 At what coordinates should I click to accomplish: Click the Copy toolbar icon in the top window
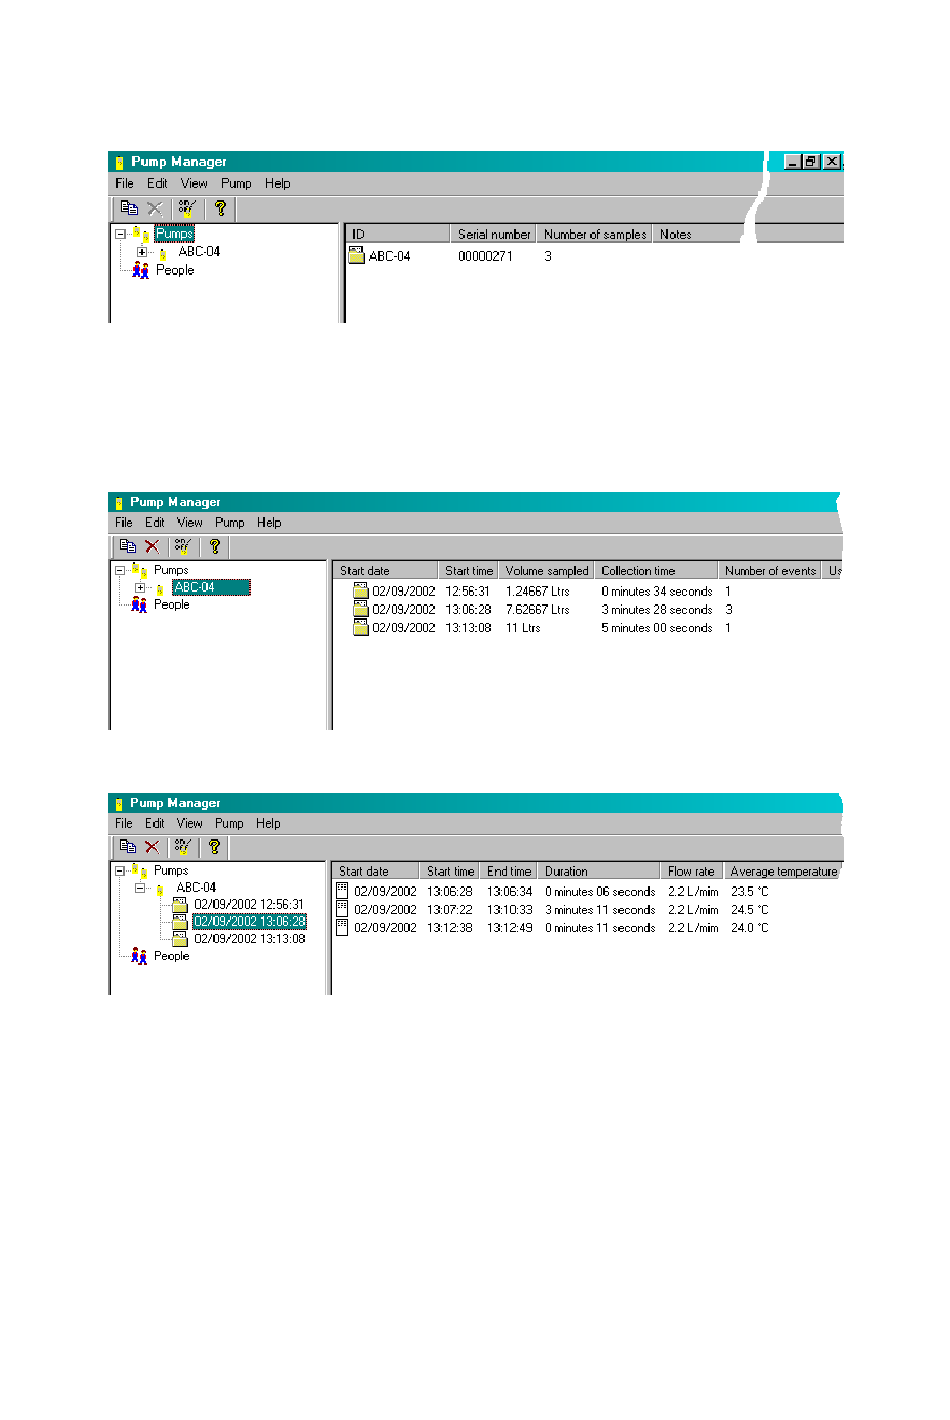point(129,208)
